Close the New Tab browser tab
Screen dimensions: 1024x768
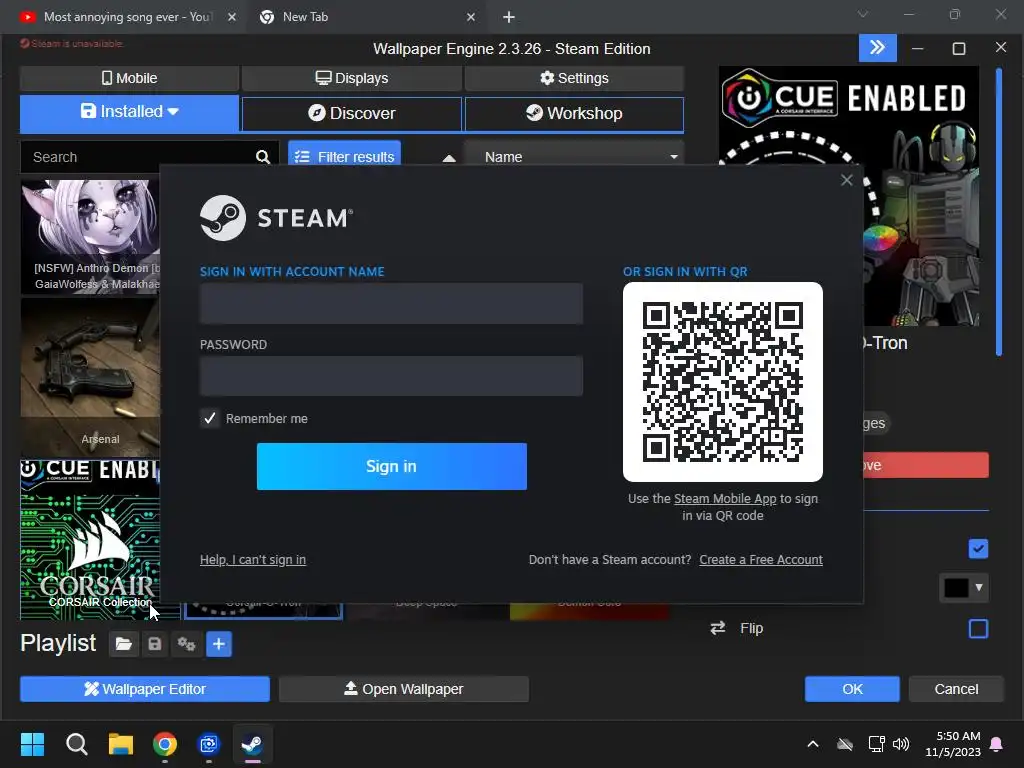click(471, 17)
